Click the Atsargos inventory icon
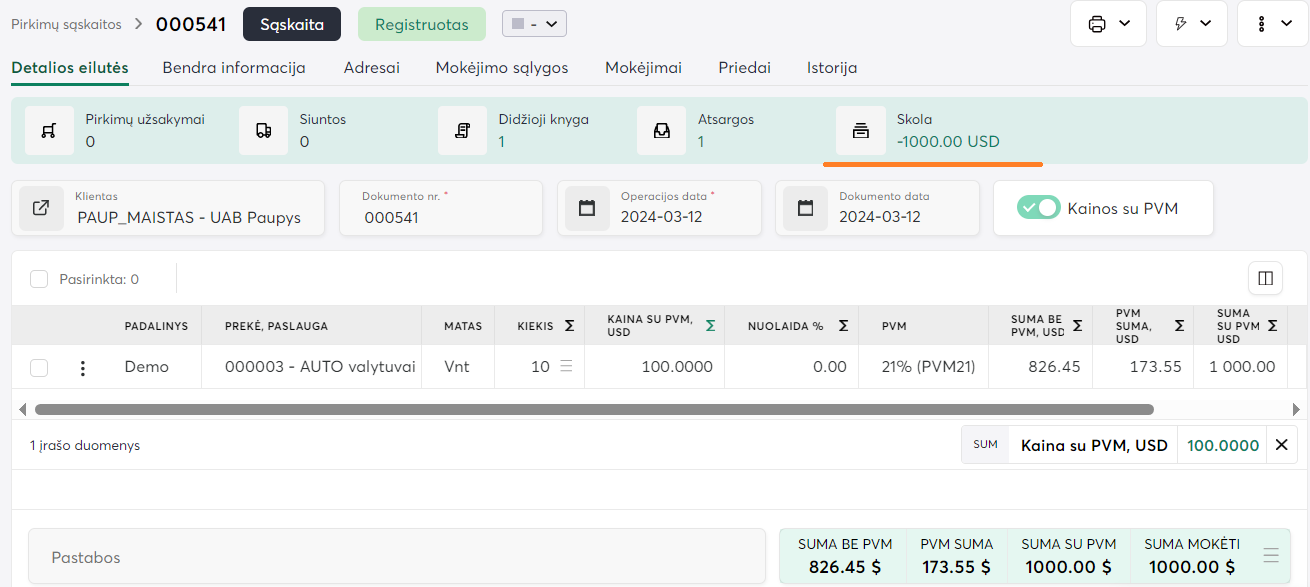The height and width of the screenshot is (587, 1310). (x=661, y=131)
